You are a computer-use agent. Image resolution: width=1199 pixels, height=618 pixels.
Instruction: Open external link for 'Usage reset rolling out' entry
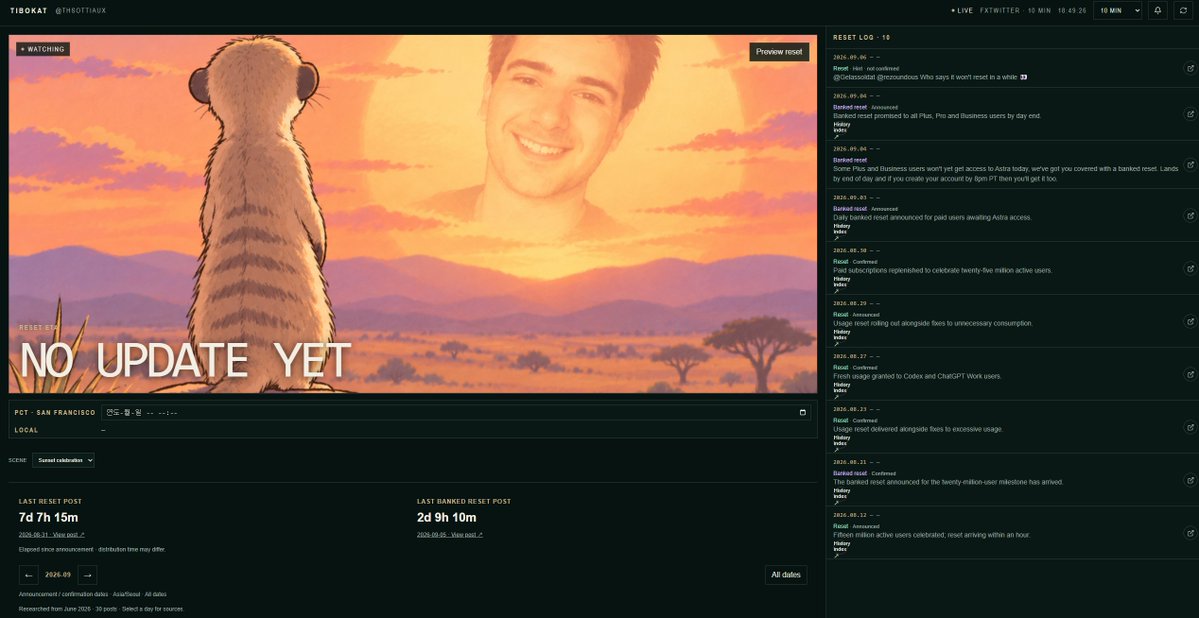click(x=1190, y=321)
